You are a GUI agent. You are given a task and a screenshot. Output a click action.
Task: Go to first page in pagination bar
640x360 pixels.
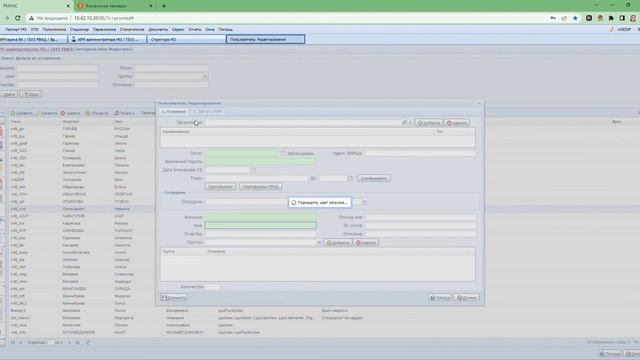coord(13,342)
